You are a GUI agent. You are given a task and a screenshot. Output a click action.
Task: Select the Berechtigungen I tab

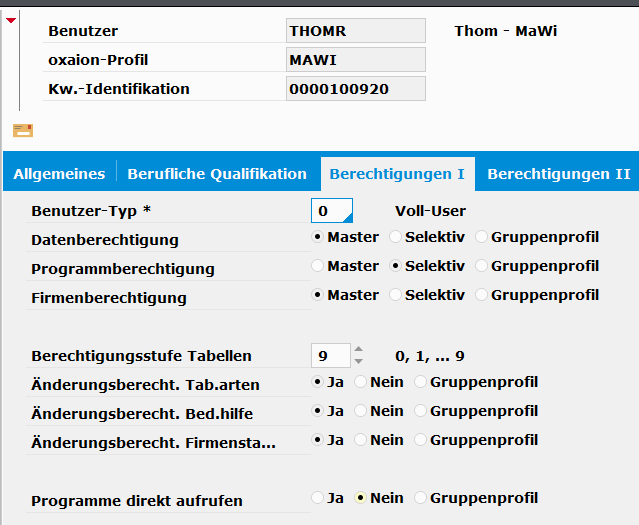point(397,174)
